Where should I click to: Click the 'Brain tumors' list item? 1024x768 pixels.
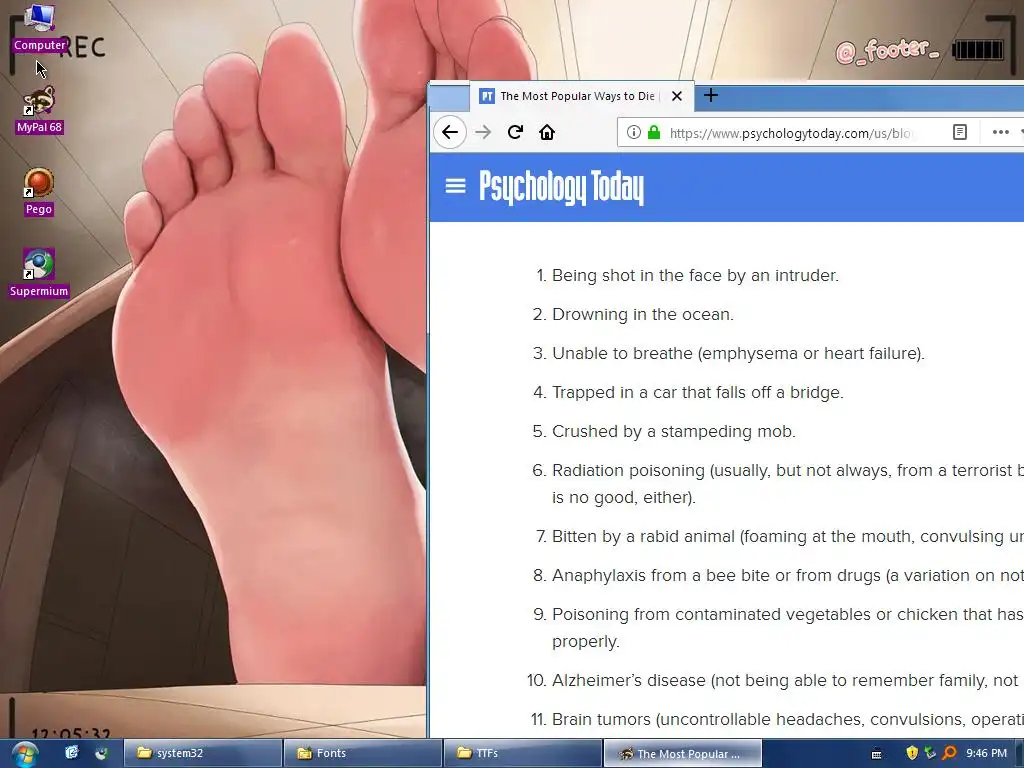click(788, 720)
